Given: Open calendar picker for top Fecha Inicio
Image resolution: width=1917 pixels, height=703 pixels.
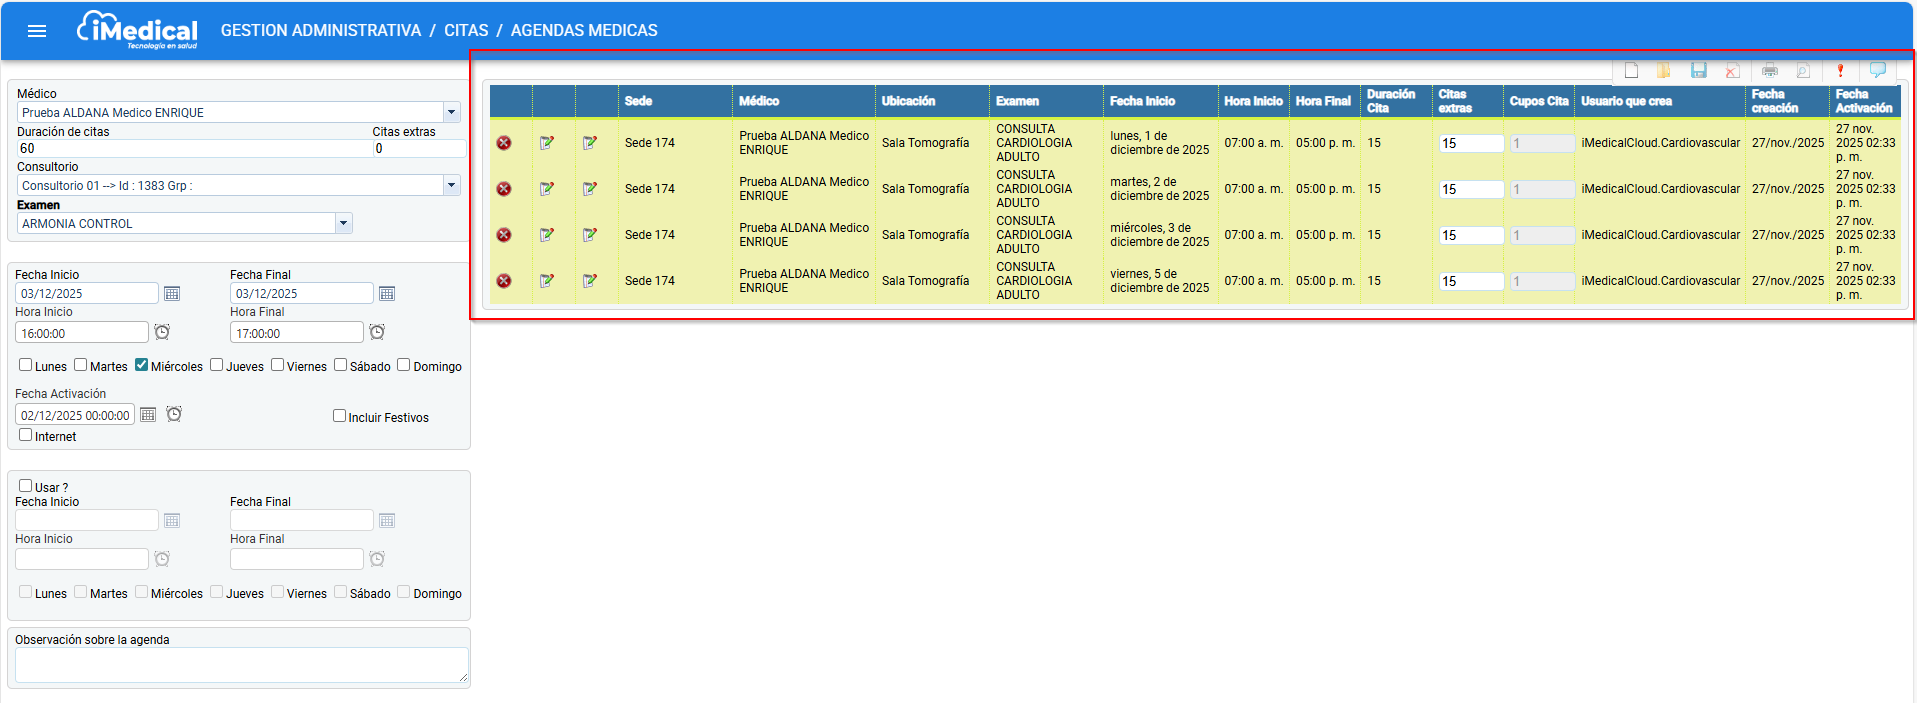Looking at the screenshot, I should pyautogui.click(x=172, y=294).
